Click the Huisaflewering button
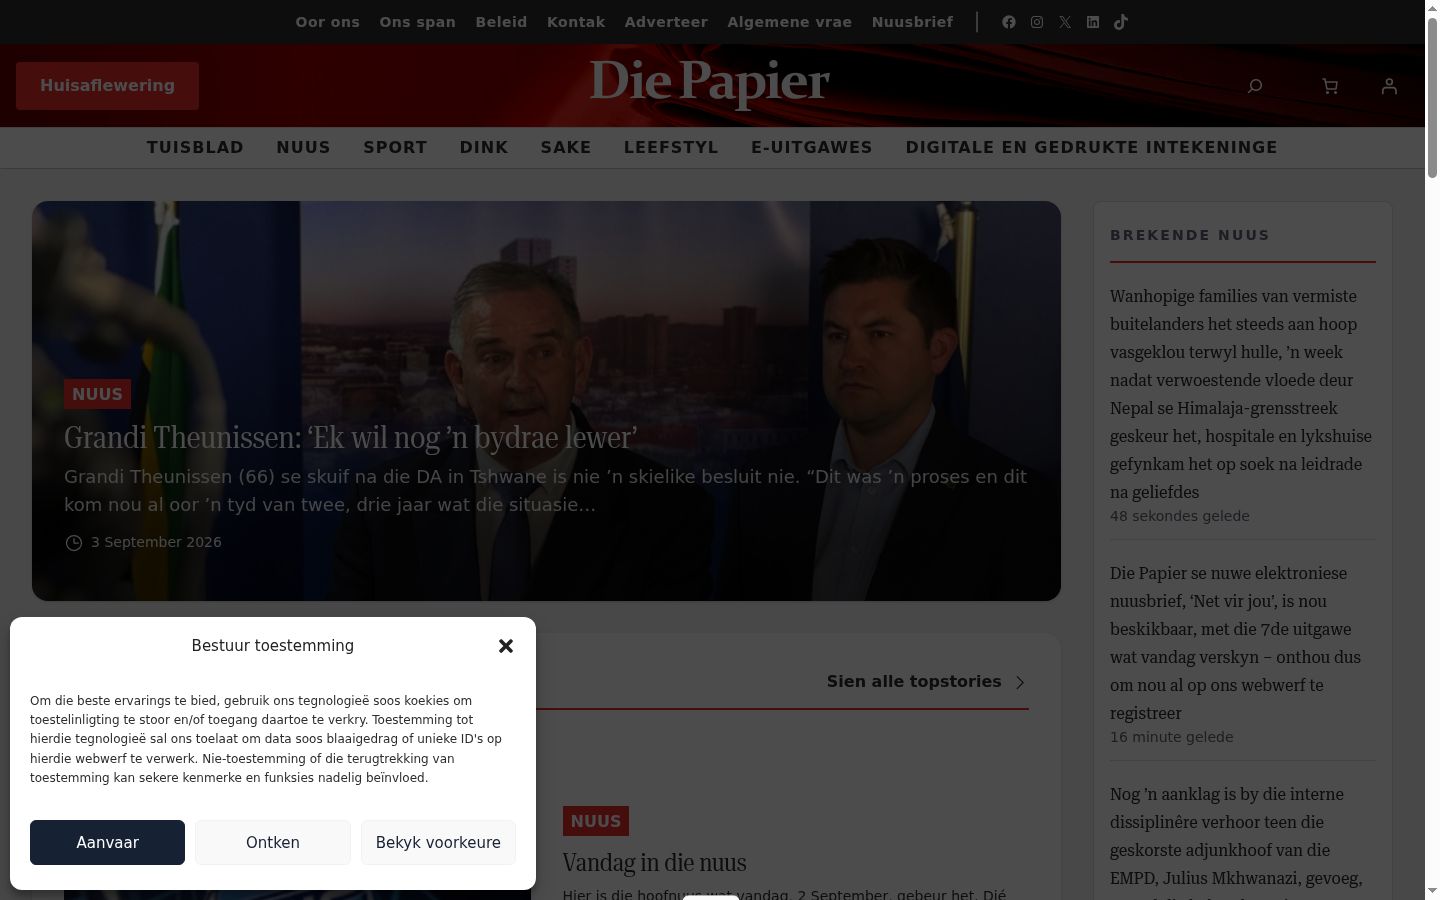Screen dimensions: 1440x900 [107, 86]
